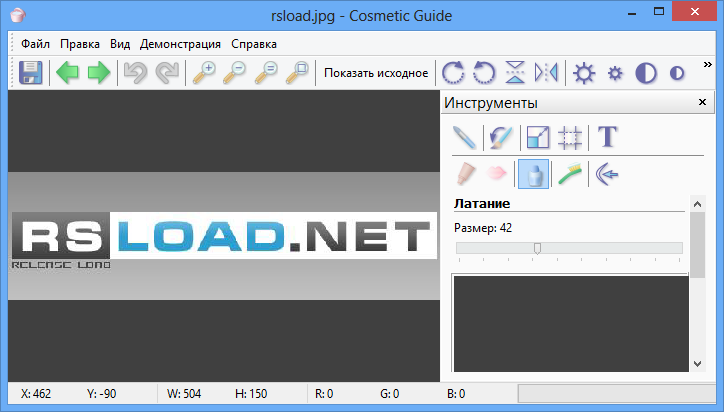The width and height of the screenshot is (724, 412).
Task: Open the Правка menu
Action: point(80,44)
